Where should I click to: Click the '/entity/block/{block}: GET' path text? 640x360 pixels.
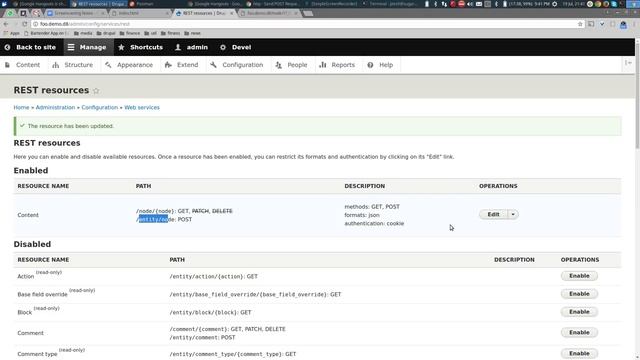click(x=210, y=313)
